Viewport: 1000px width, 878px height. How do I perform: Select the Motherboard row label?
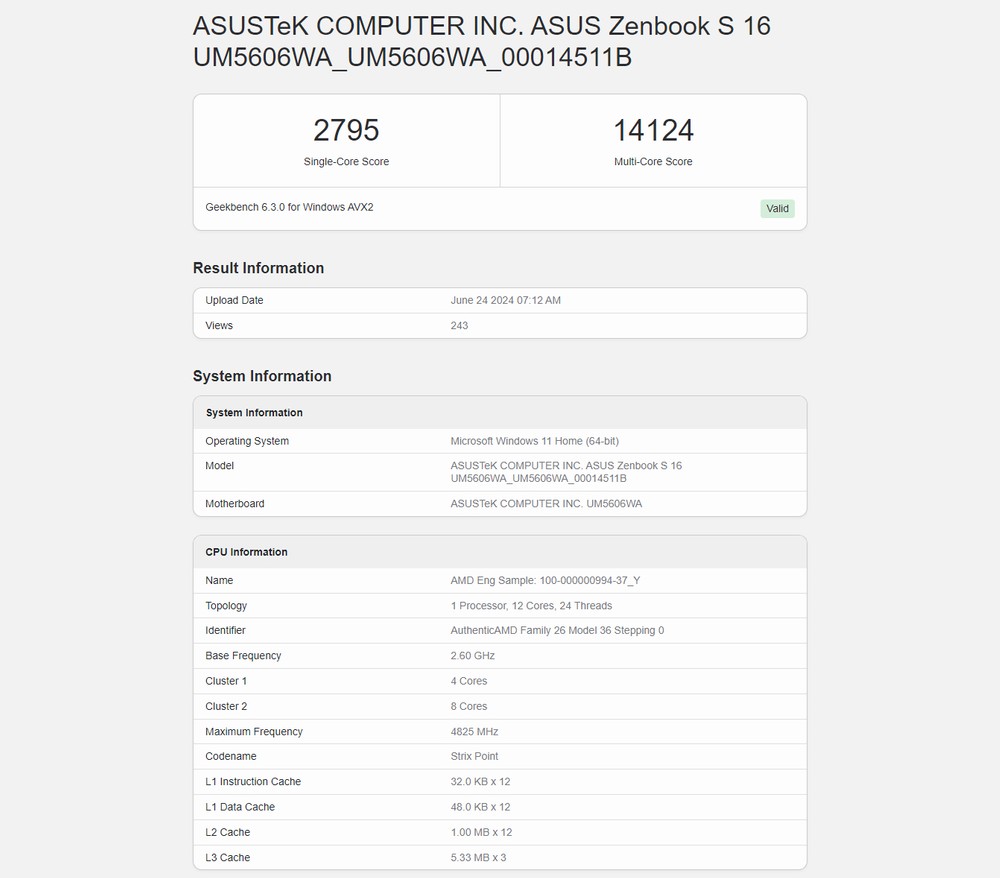235,504
